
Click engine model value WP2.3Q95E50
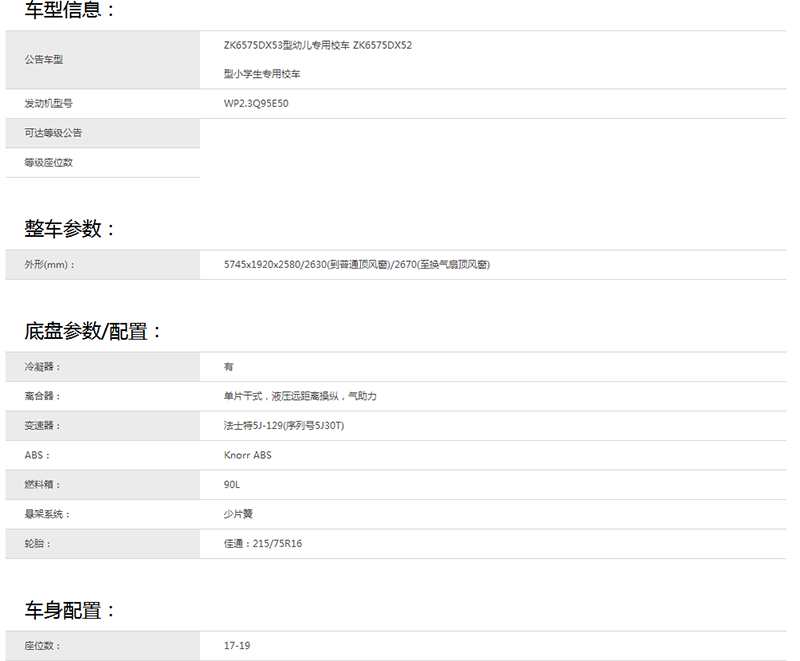click(256, 104)
